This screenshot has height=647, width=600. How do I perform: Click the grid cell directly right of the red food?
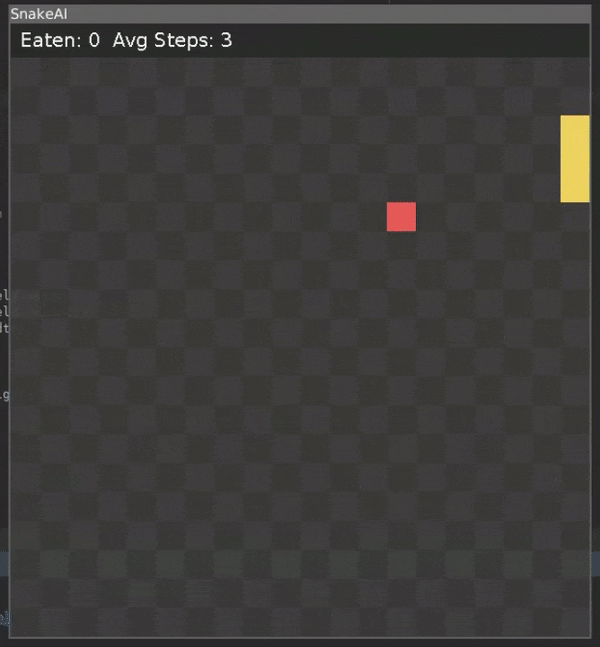[430, 217]
